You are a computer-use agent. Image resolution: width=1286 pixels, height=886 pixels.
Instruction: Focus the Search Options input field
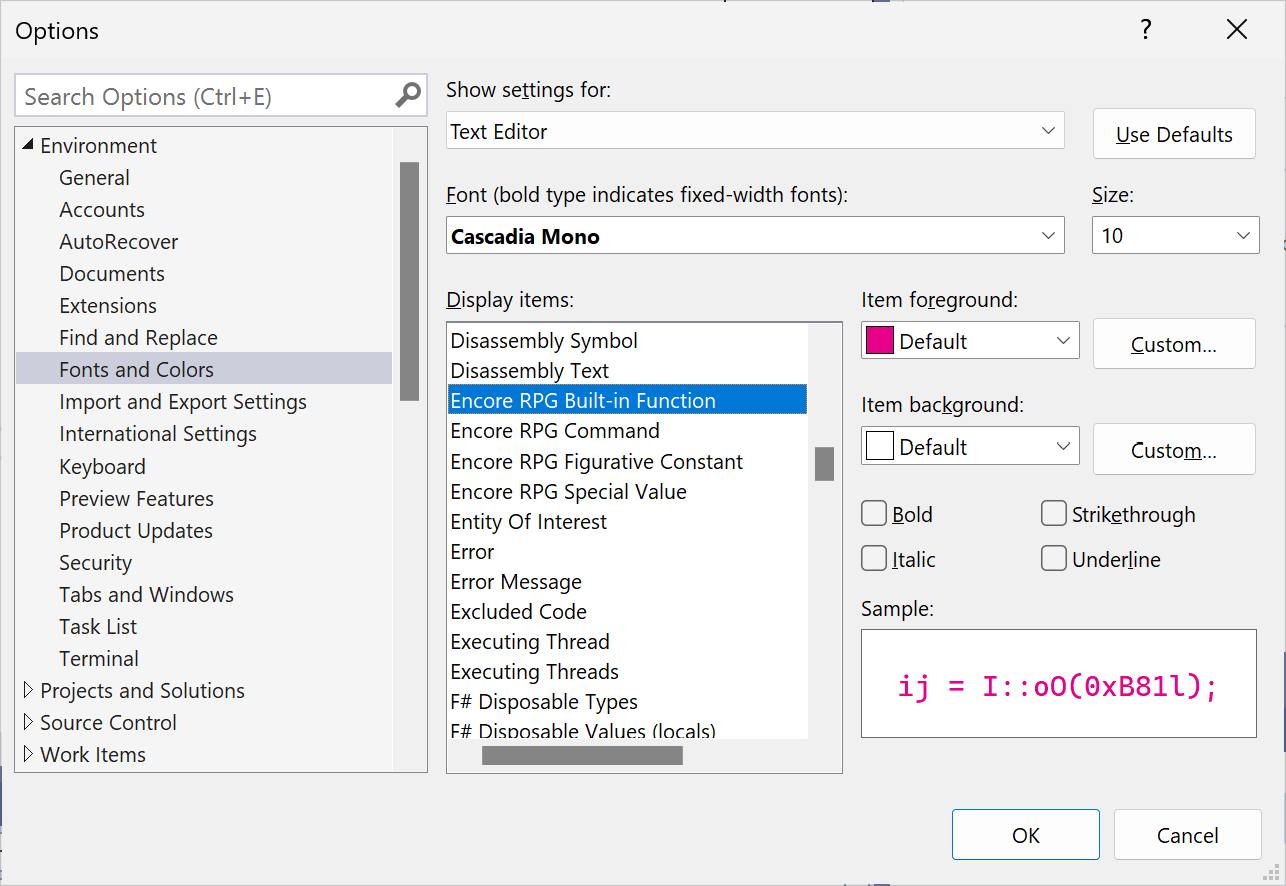pos(205,97)
